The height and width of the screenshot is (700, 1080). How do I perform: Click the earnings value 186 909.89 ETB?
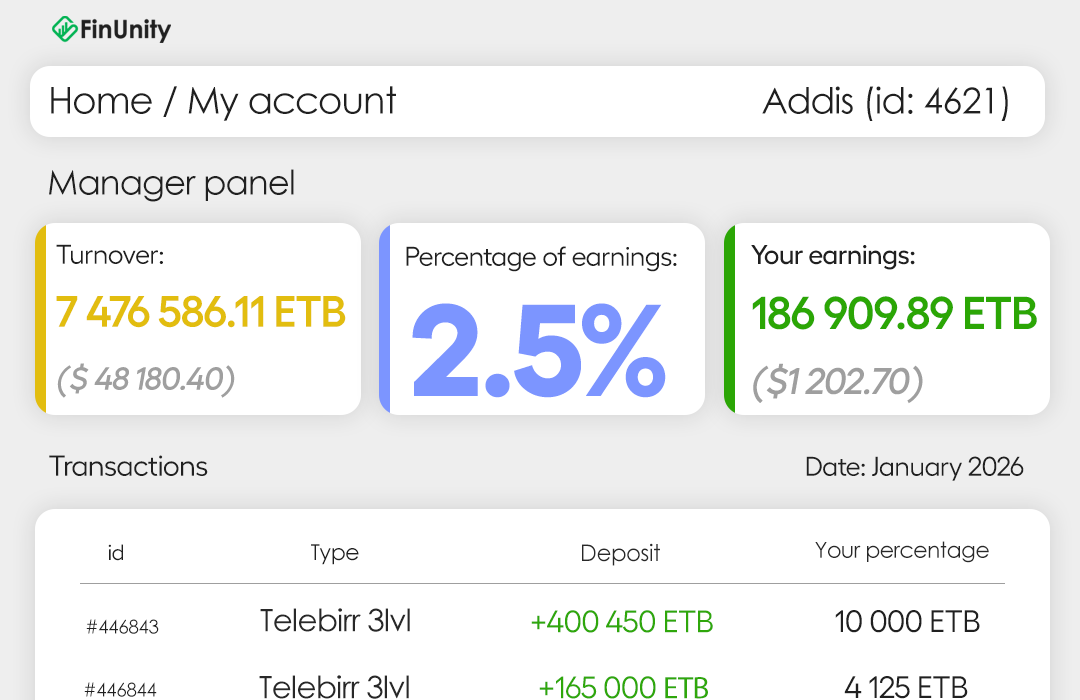894,314
